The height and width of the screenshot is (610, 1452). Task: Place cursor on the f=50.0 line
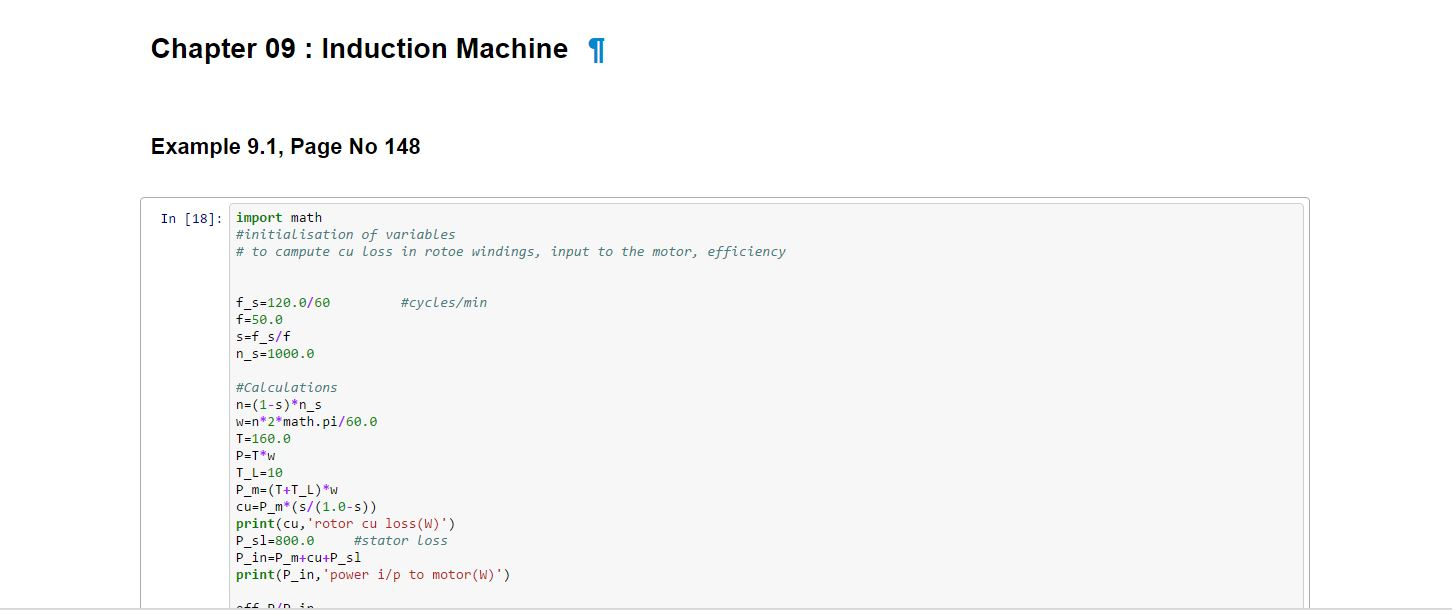259,319
